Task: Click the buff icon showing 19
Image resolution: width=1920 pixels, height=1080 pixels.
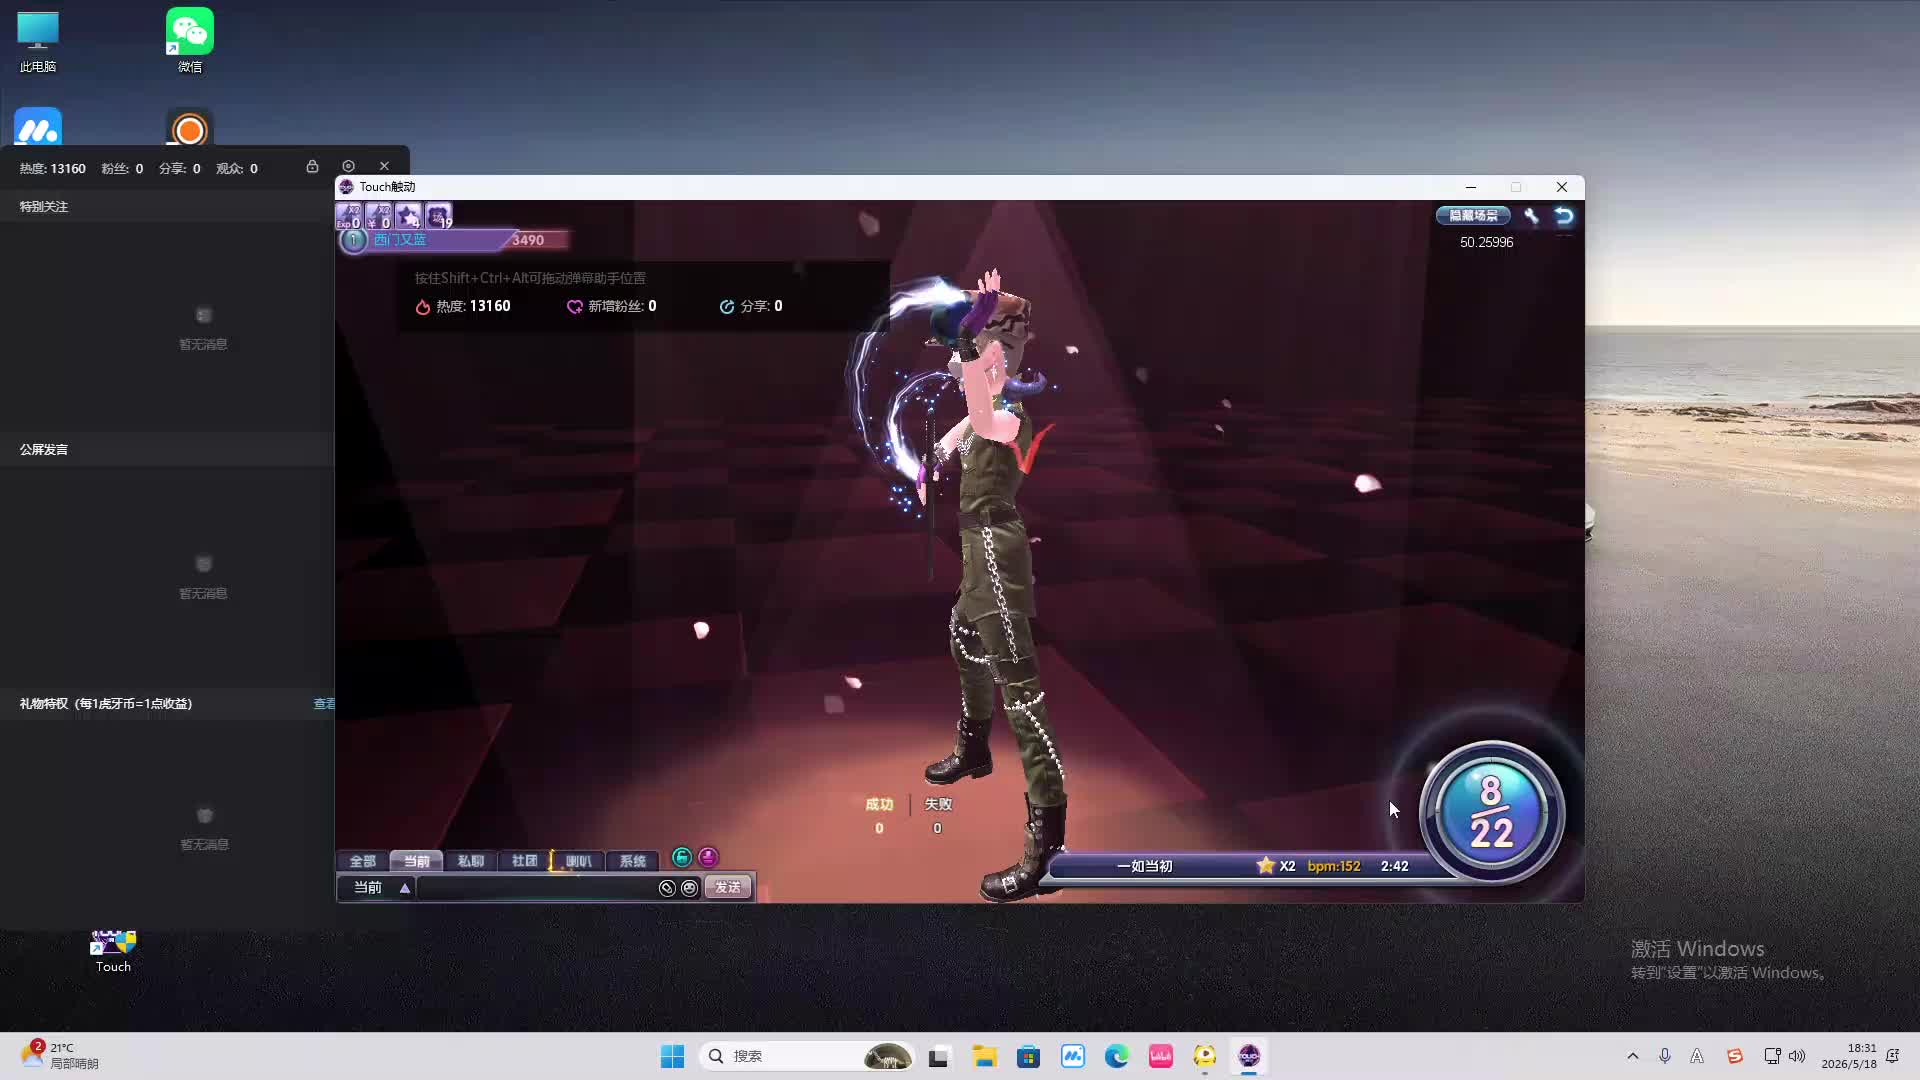Action: coord(438,216)
